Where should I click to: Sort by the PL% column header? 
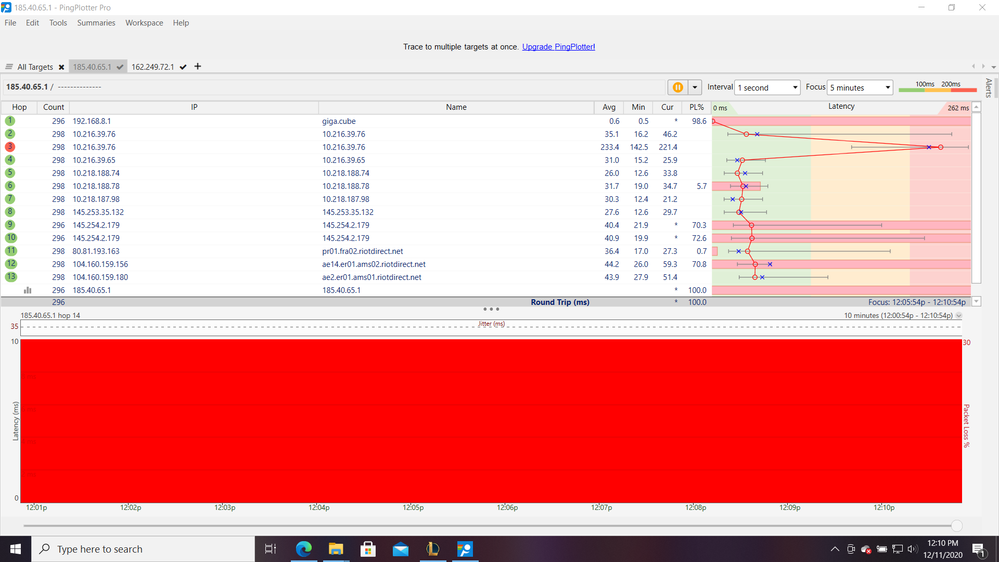click(696, 107)
